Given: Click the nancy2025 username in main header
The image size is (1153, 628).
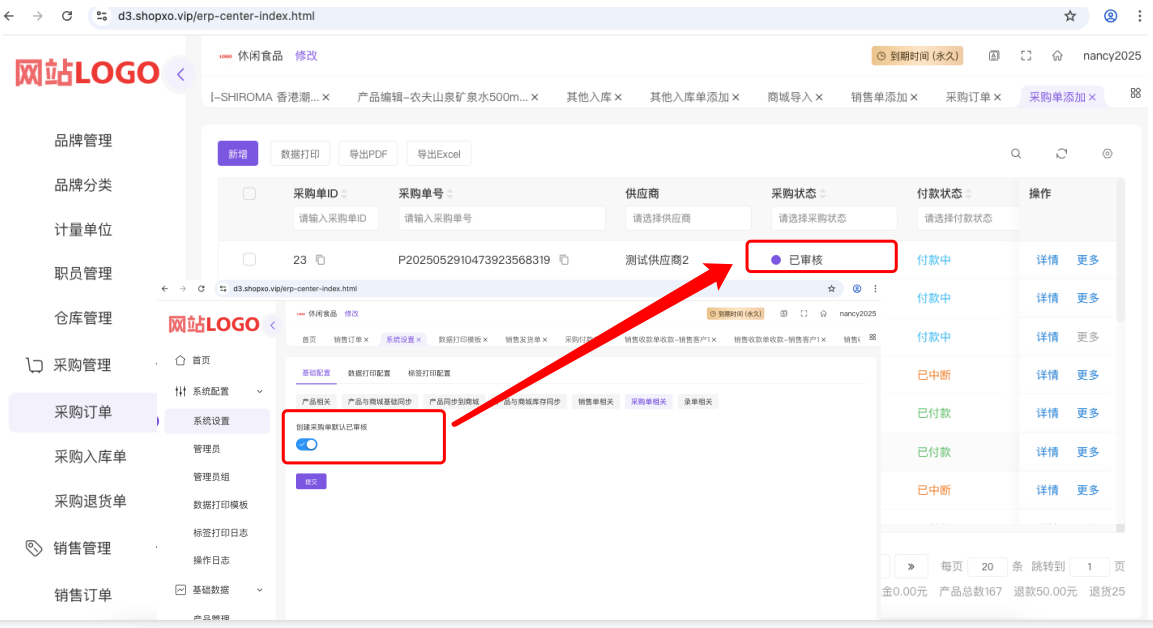Looking at the screenshot, I should [x=1112, y=56].
